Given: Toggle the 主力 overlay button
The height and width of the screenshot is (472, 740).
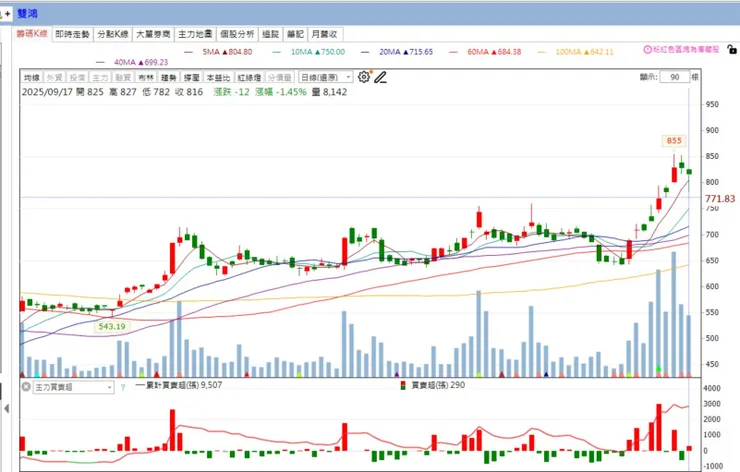Looking at the screenshot, I should [x=100, y=77].
